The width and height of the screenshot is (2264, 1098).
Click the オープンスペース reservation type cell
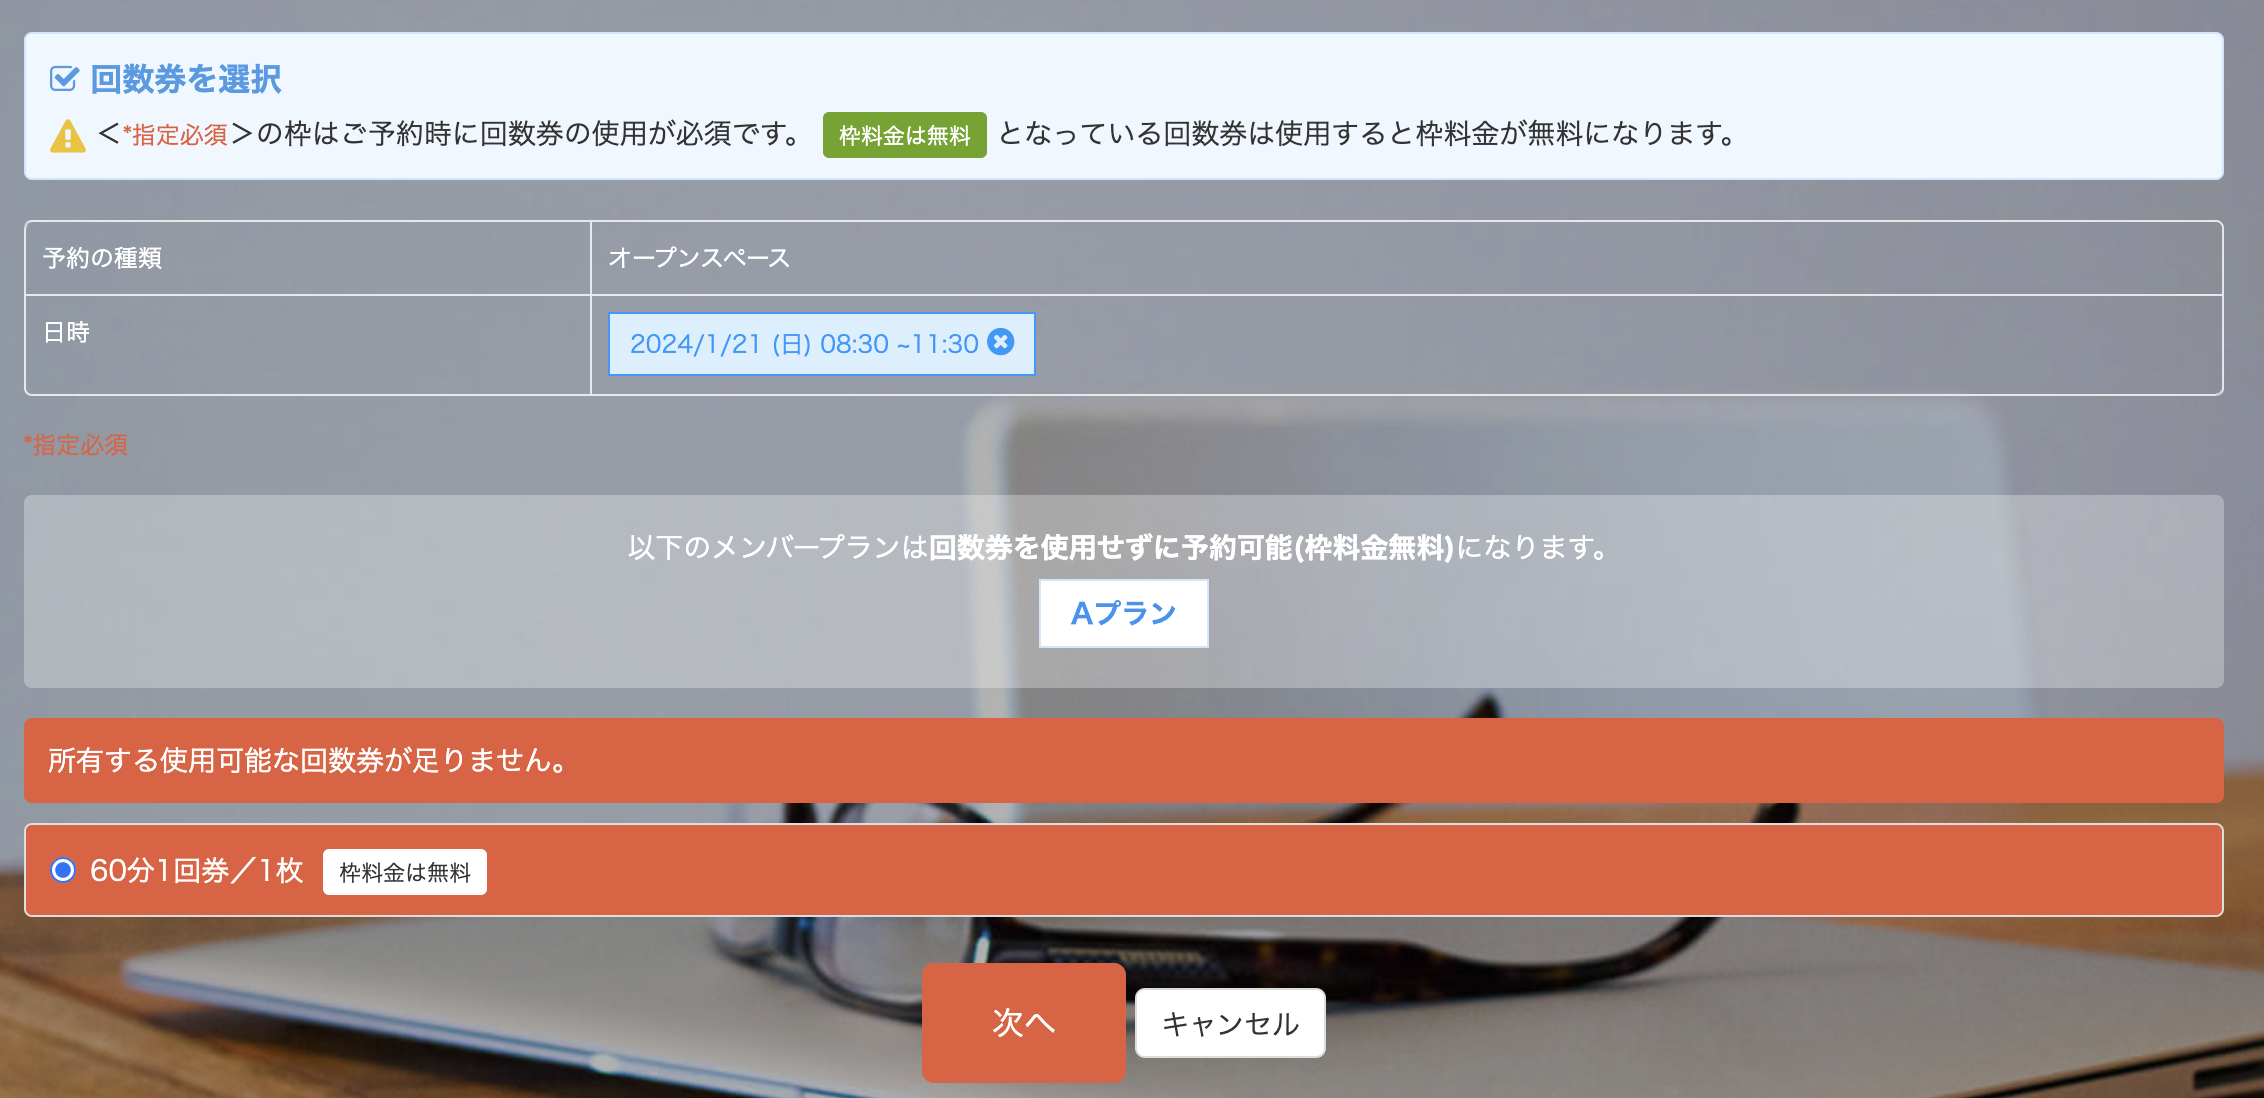click(x=699, y=258)
